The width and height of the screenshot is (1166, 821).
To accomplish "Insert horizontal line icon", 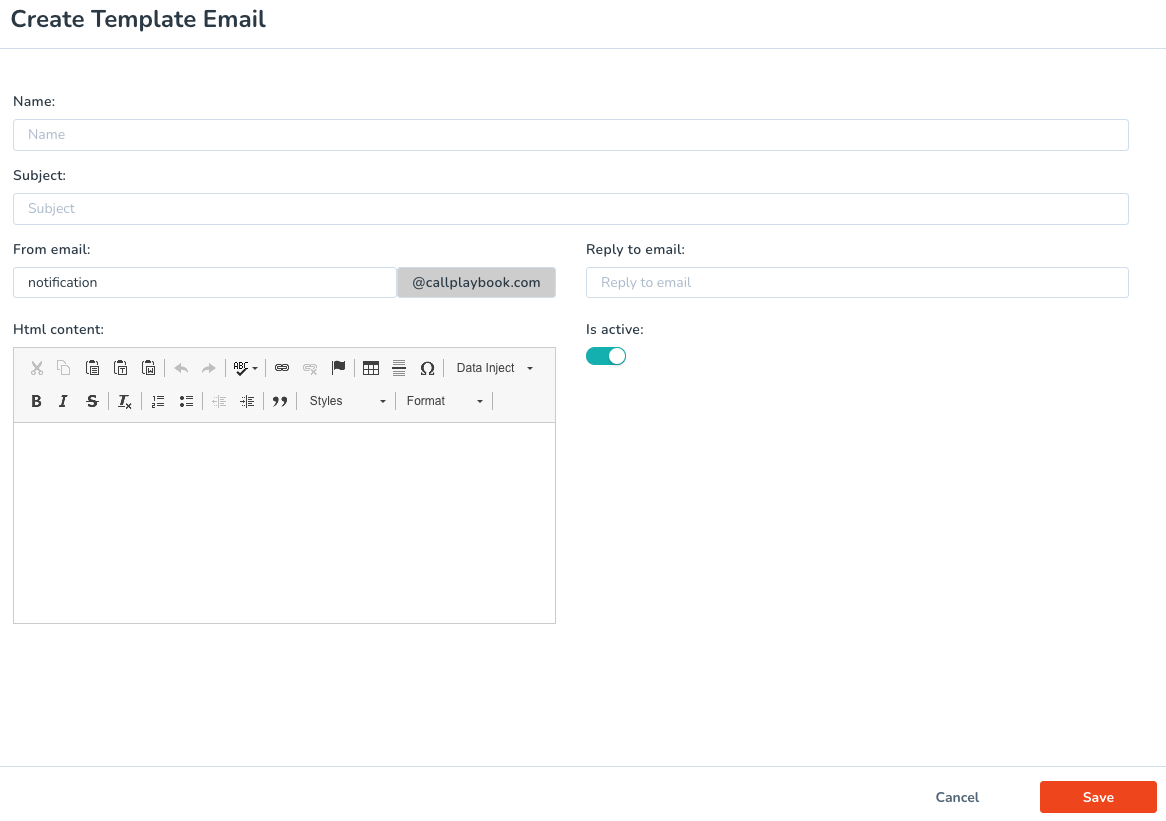I will point(399,368).
